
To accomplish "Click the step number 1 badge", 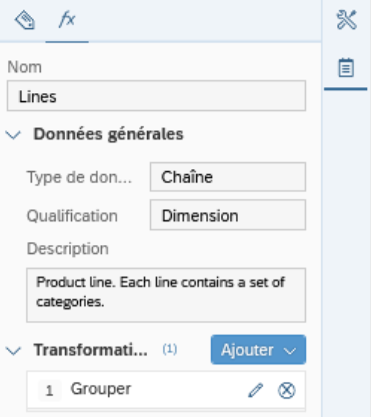I will (x=50, y=390).
